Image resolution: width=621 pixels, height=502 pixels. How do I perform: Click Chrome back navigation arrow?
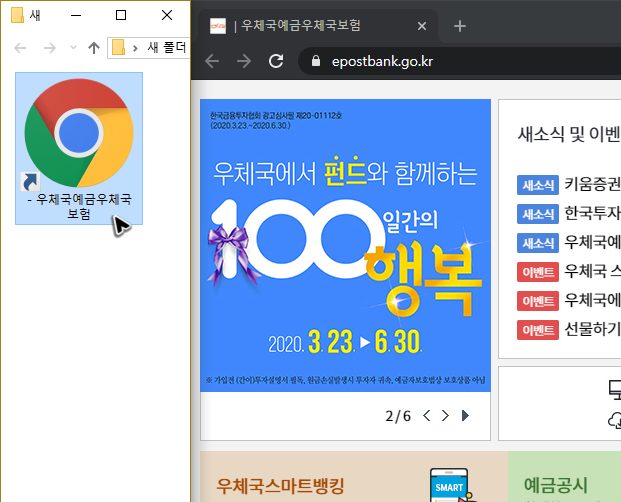point(212,61)
